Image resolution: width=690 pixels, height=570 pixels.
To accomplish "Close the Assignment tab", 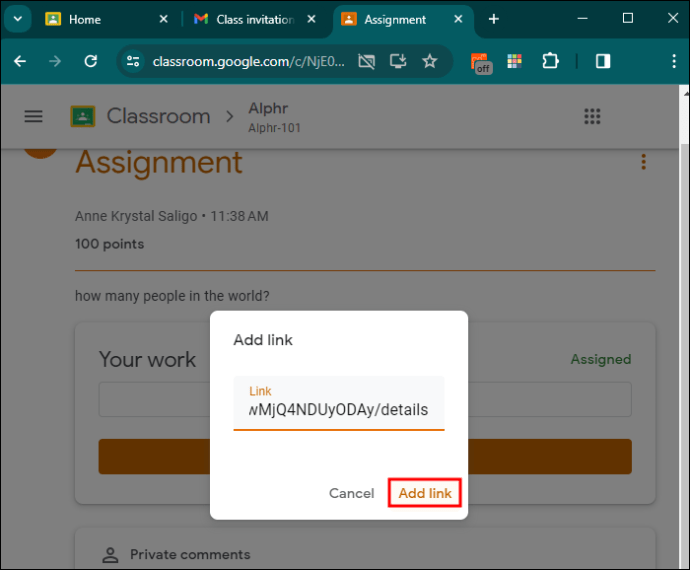I will pos(458,19).
